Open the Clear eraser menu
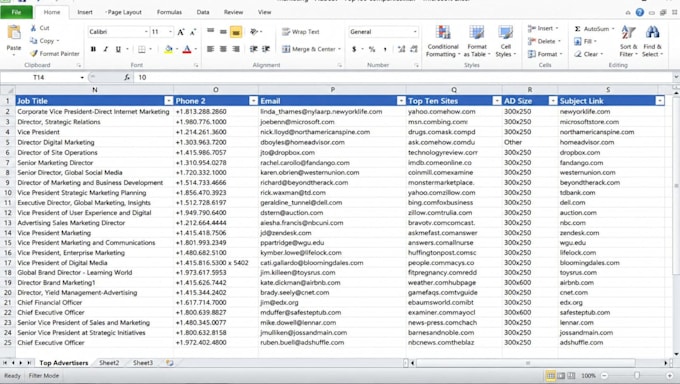The image size is (680, 384). pos(588,54)
